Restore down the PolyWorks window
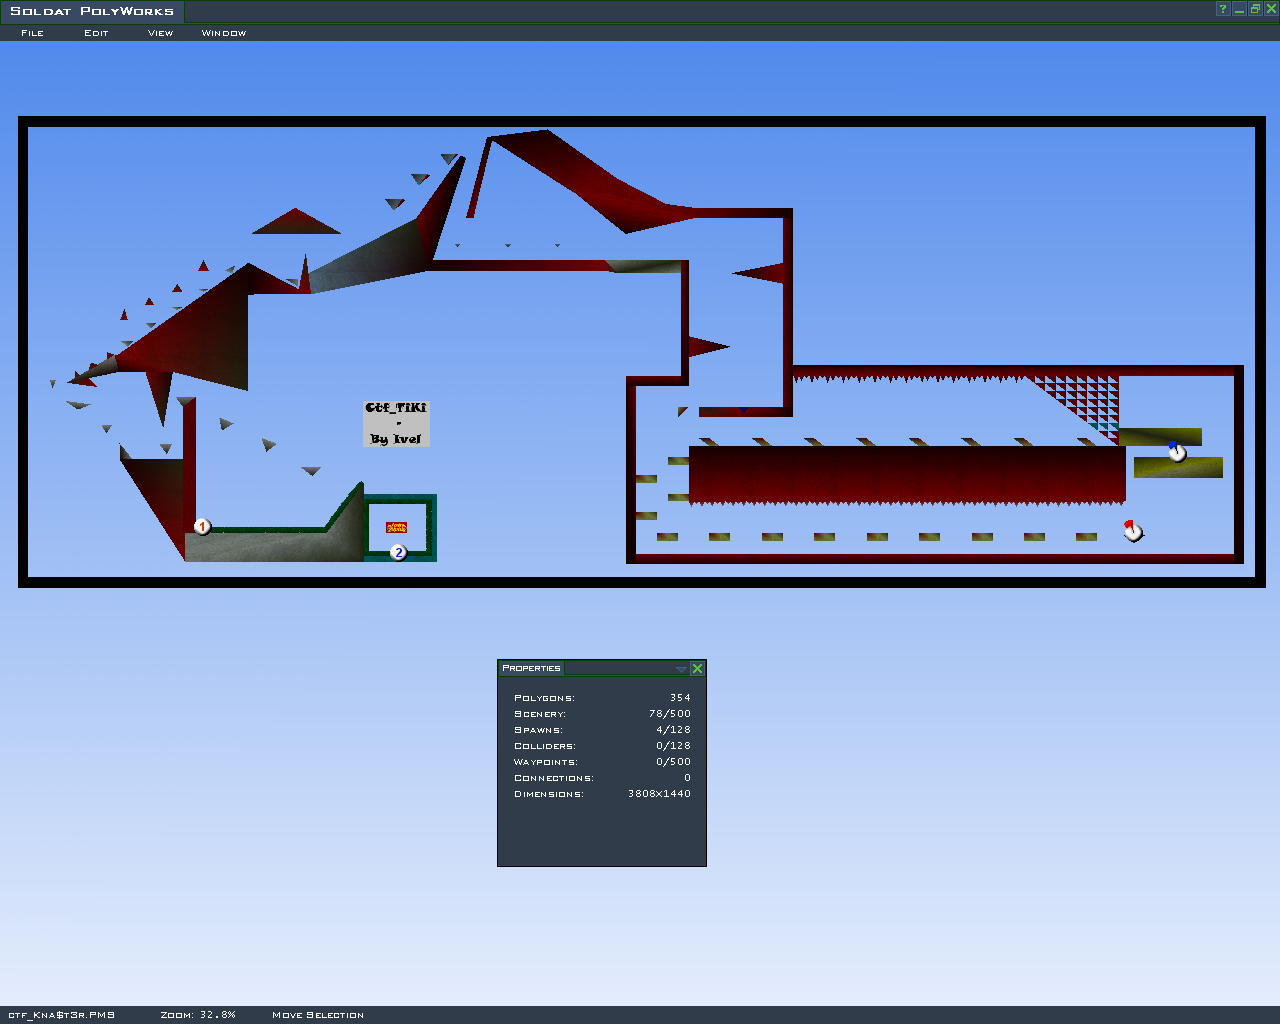1280x1024 pixels. 1255,9
